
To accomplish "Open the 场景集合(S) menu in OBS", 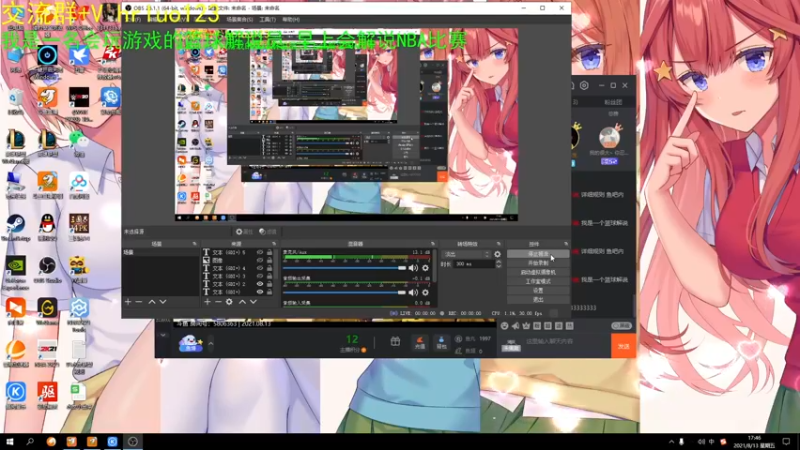I will tap(239, 19).
